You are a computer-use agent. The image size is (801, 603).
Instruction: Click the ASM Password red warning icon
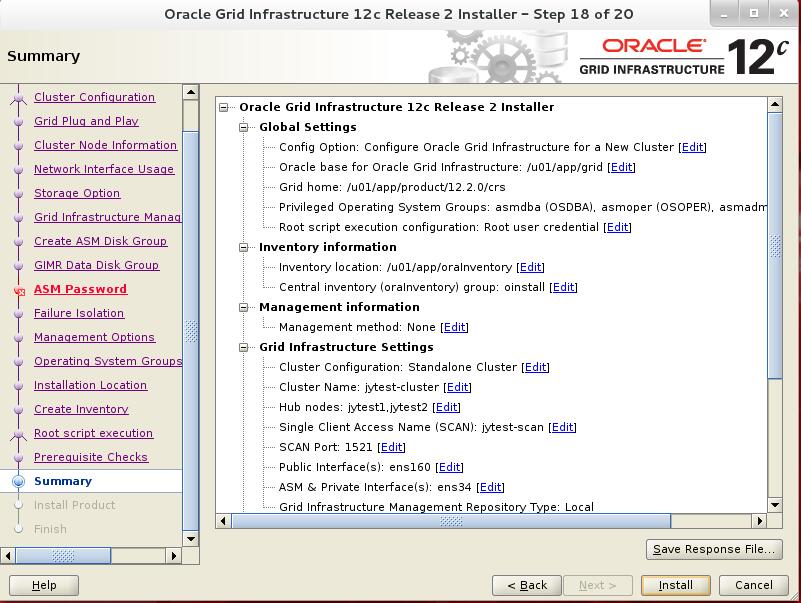19,291
